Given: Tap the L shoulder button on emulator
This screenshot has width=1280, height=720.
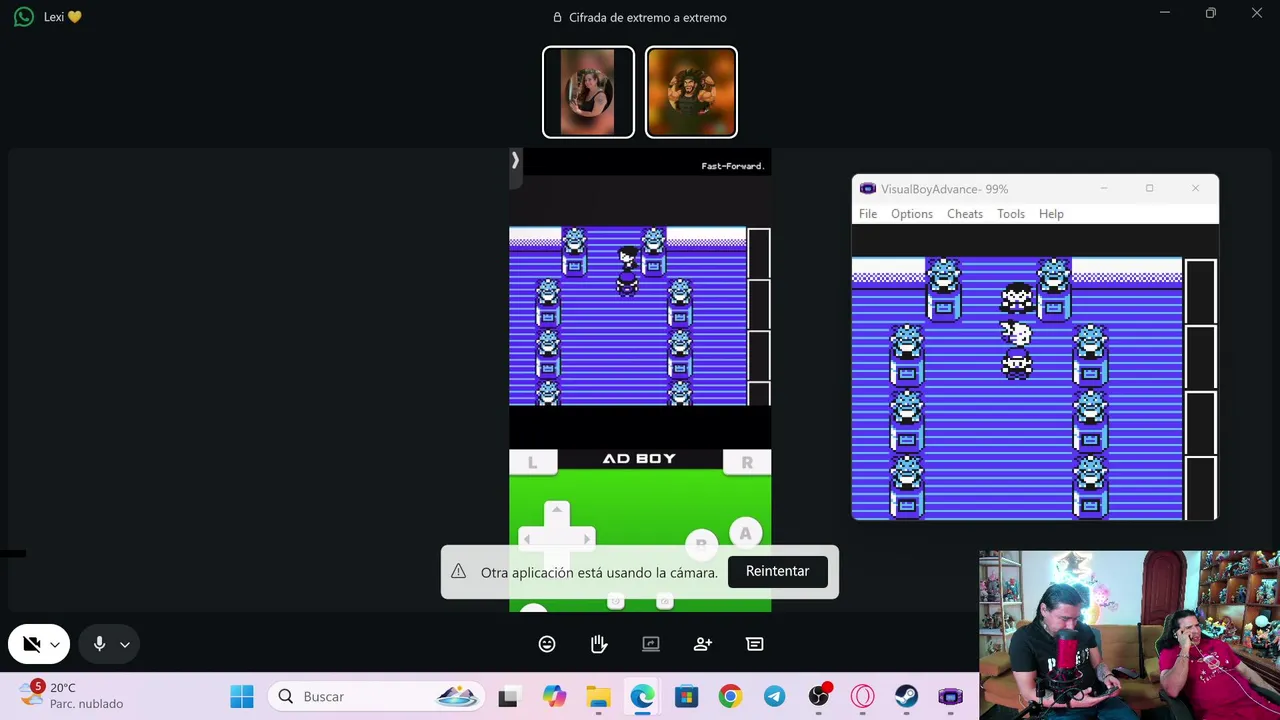Looking at the screenshot, I should (533, 462).
